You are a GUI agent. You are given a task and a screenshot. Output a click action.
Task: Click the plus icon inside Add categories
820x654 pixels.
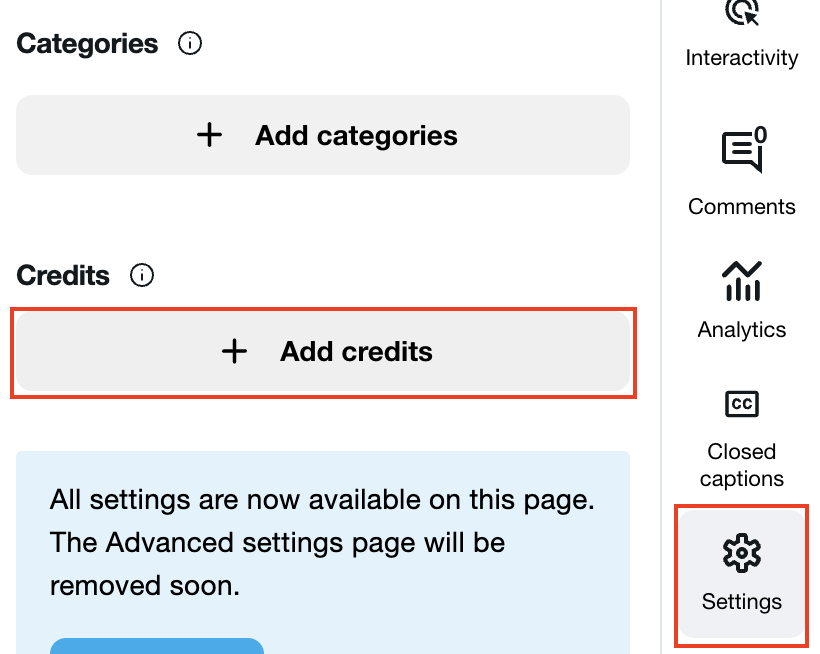pos(209,134)
